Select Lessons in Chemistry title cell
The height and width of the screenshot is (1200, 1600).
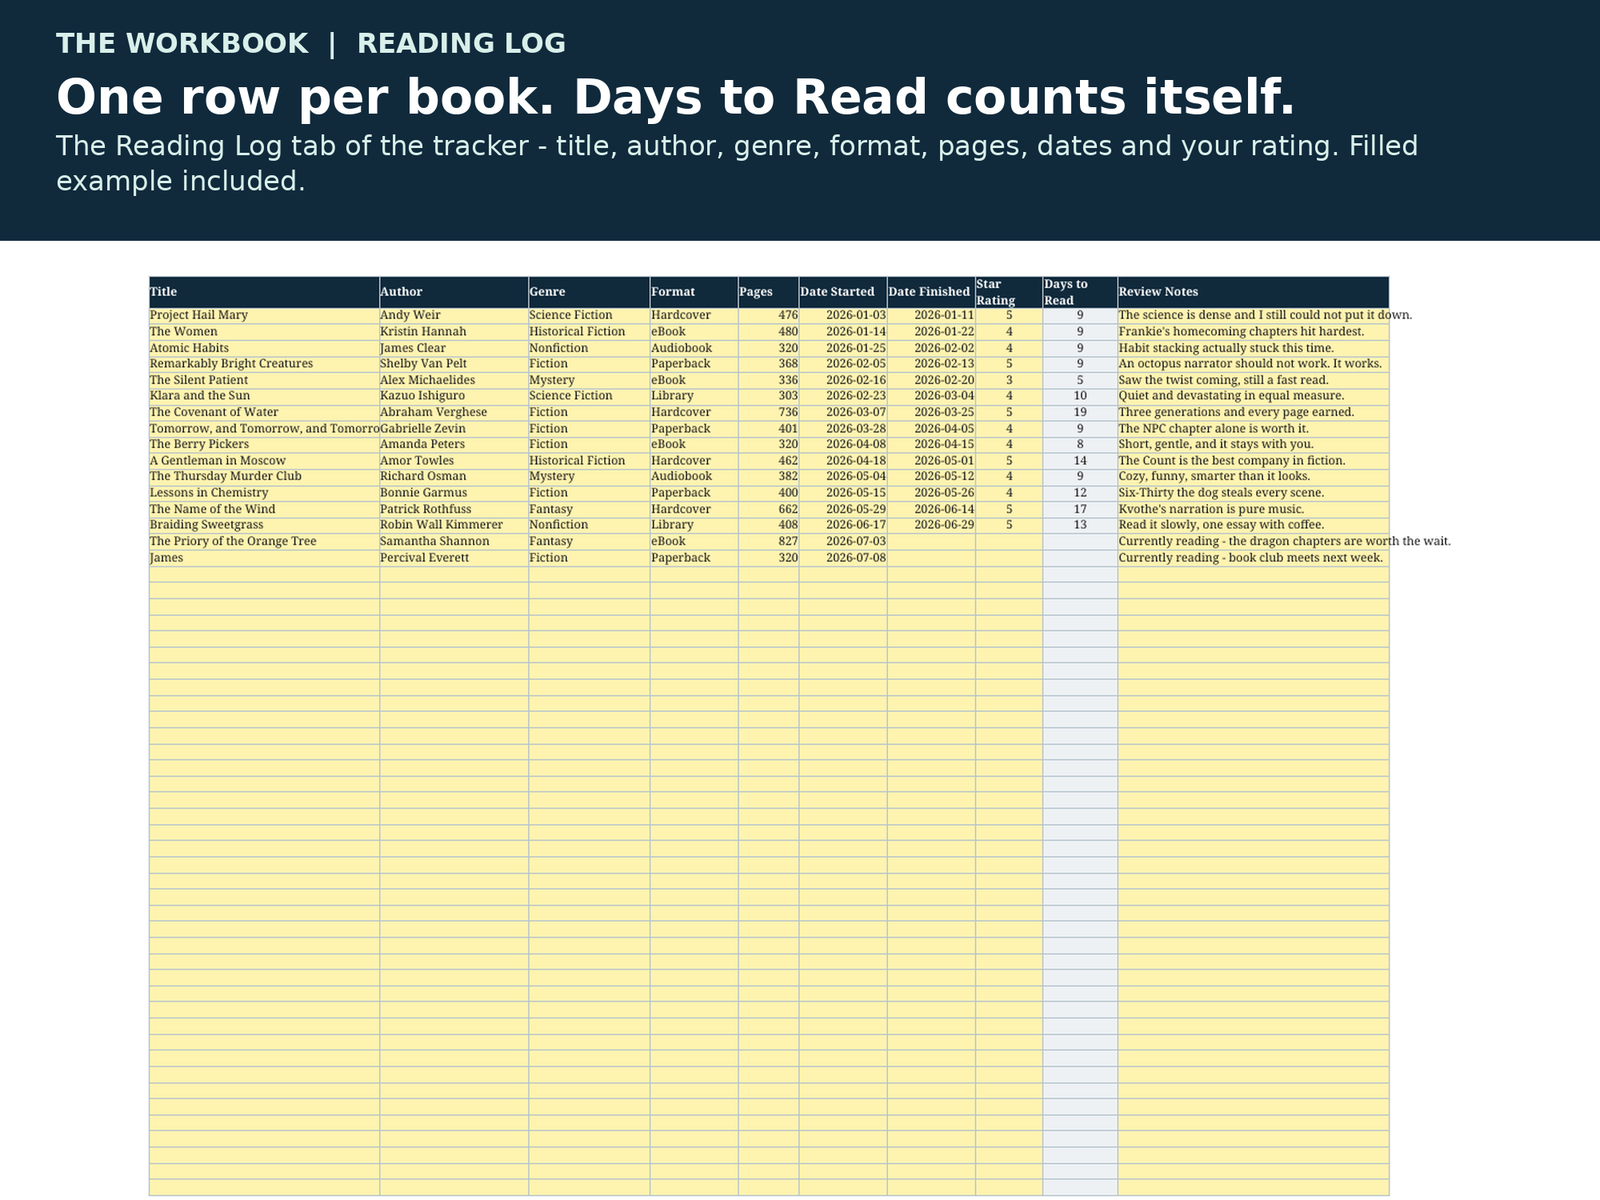pyautogui.click(x=264, y=493)
